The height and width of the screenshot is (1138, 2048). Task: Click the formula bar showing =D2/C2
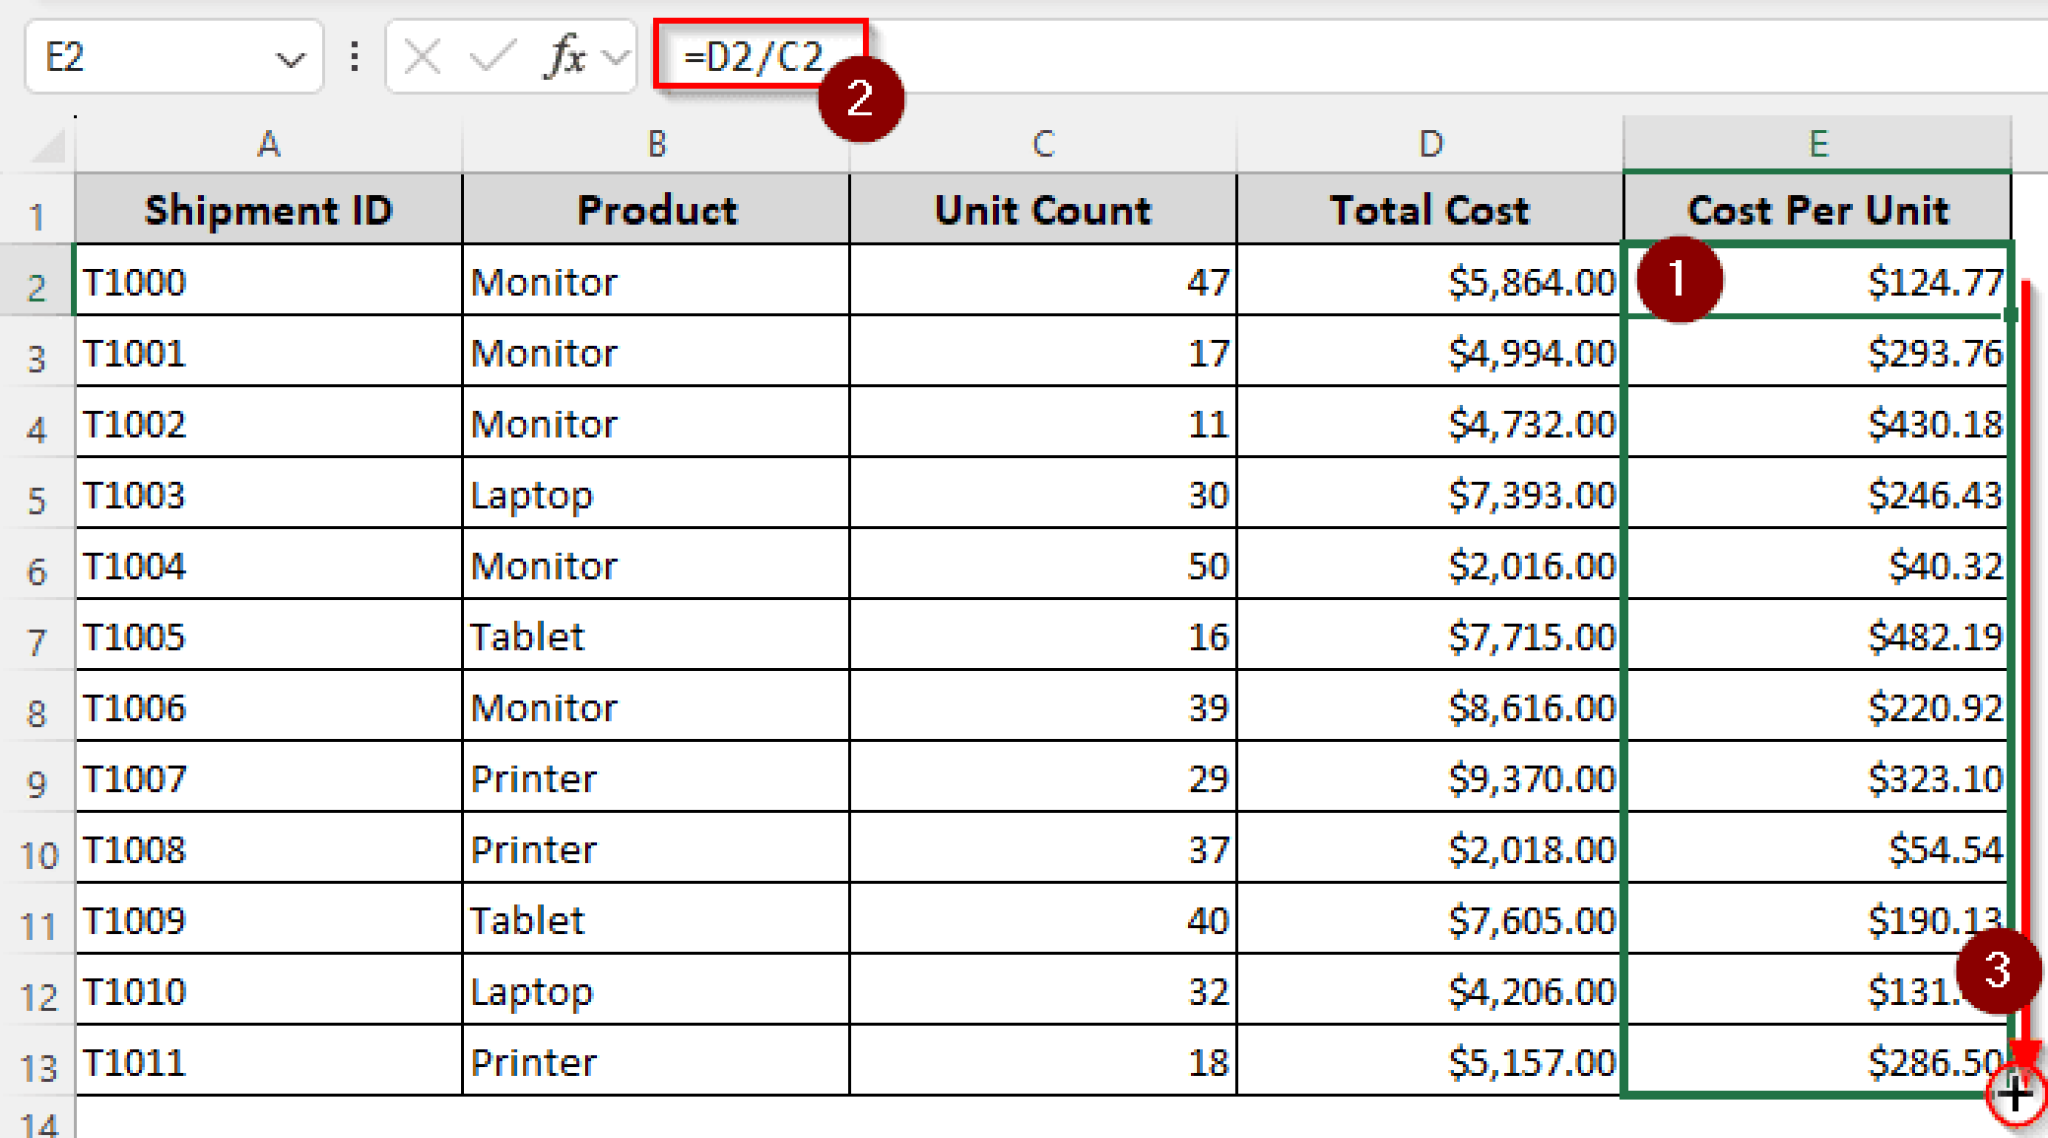(x=755, y=55)
